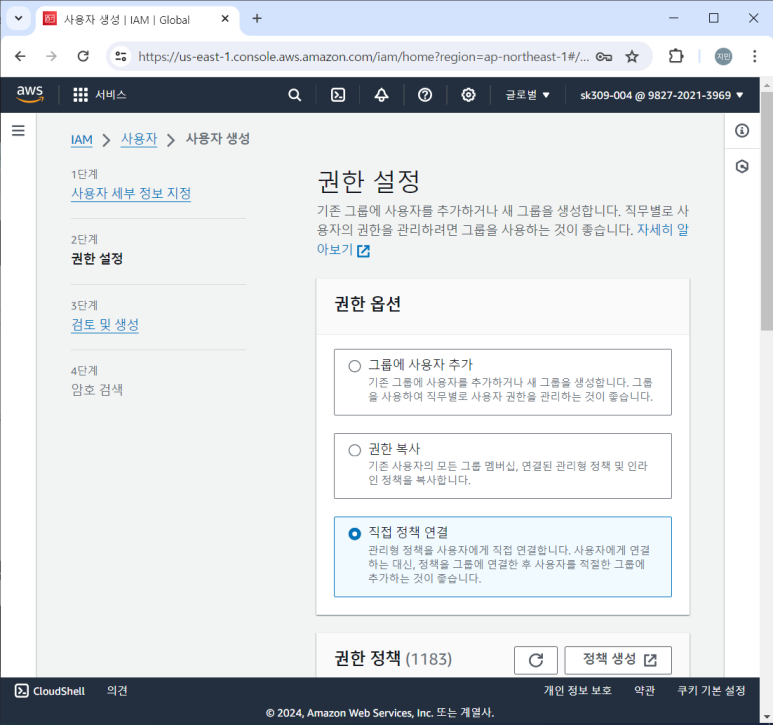Click the page vertical scrollbar thumb
This screenshot has width=773, height=725.
(767, 211)
